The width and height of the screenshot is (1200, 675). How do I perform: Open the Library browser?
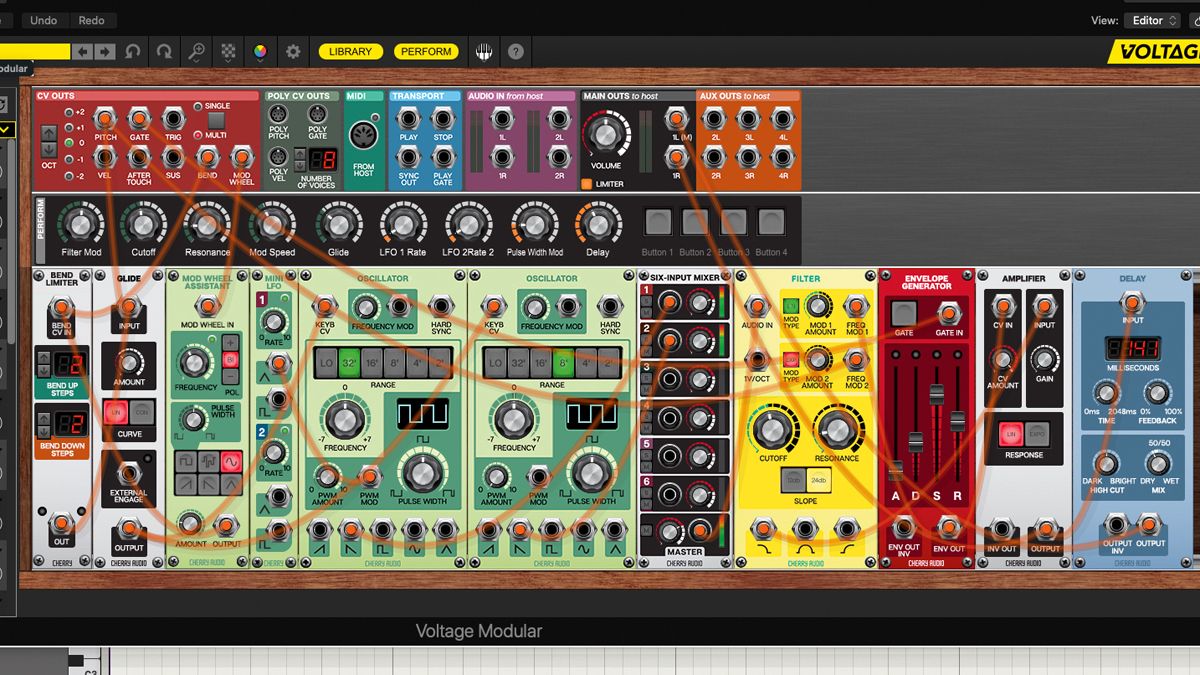[348, 51]
